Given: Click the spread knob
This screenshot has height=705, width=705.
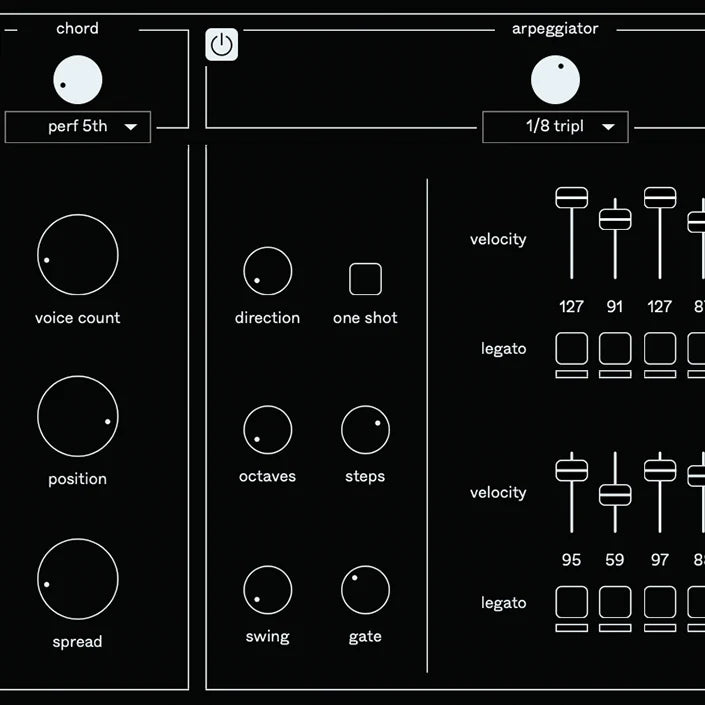Looking at the screenshot, I should 78,579.
